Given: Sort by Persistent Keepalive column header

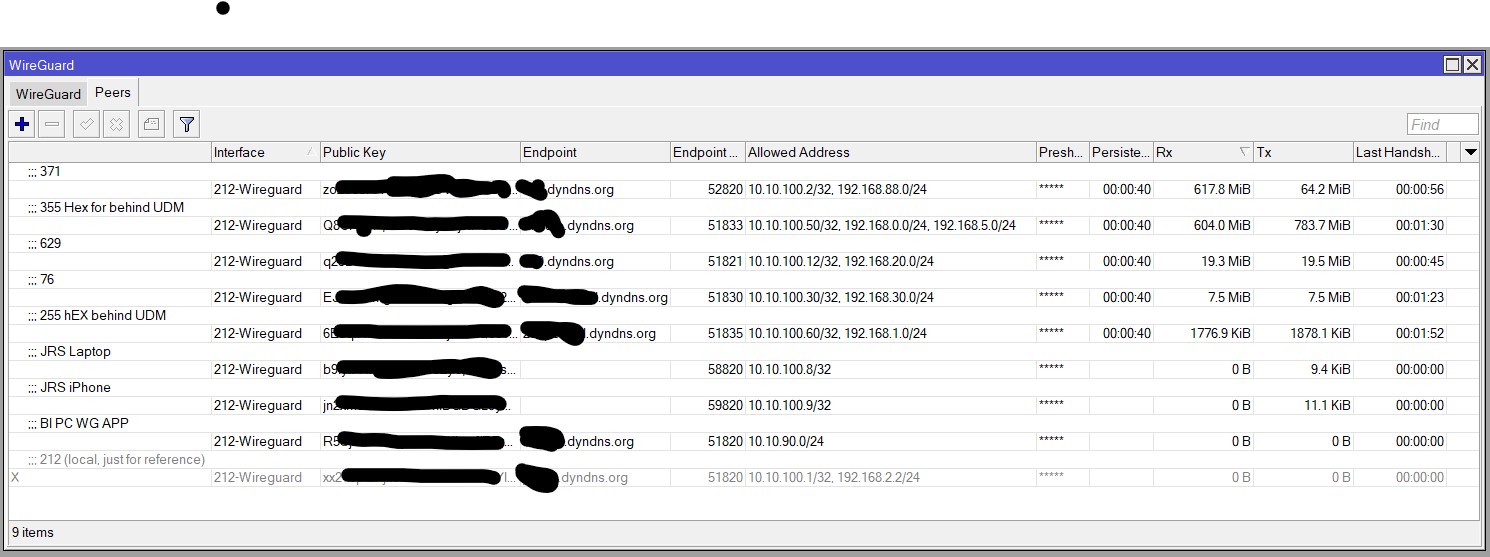Looking at the screenshot, I should point(1121,152).
